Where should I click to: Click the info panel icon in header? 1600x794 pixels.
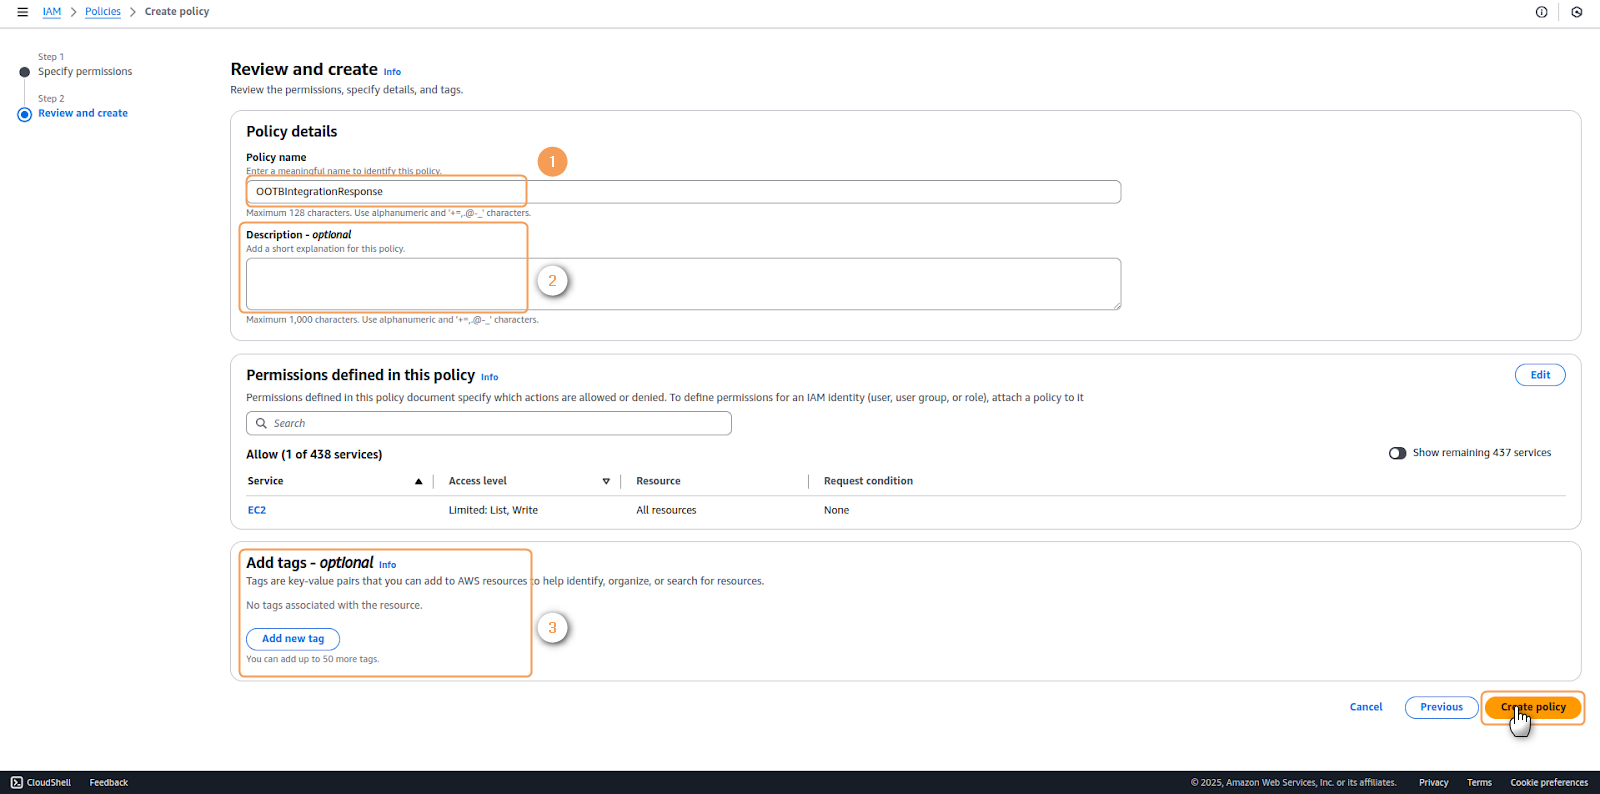coord(1541,12)
